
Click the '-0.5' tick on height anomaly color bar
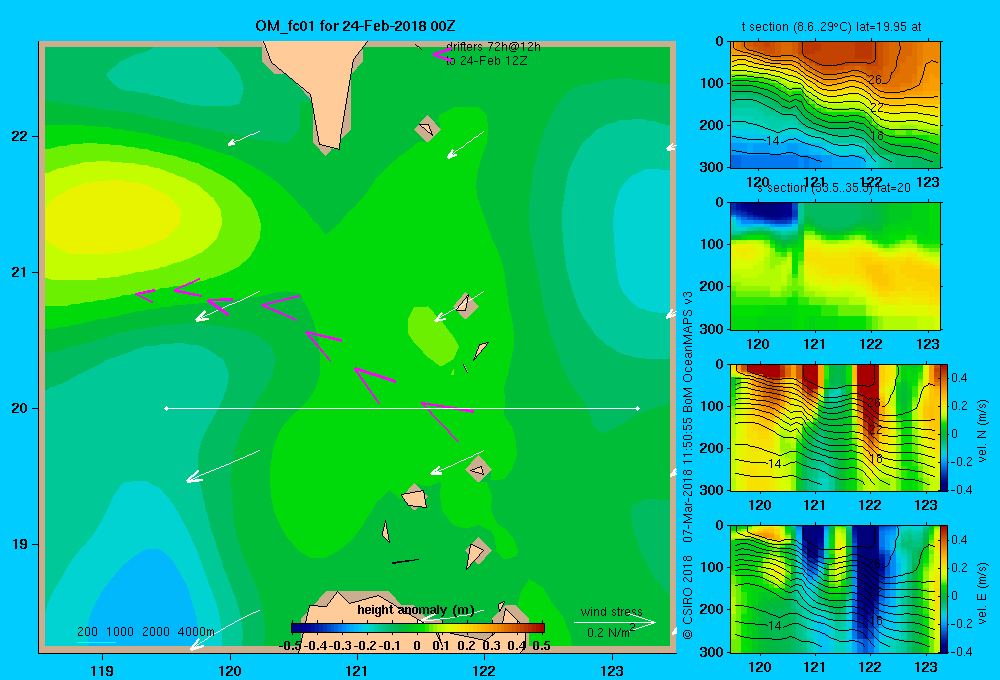click(x=289, y=646)
